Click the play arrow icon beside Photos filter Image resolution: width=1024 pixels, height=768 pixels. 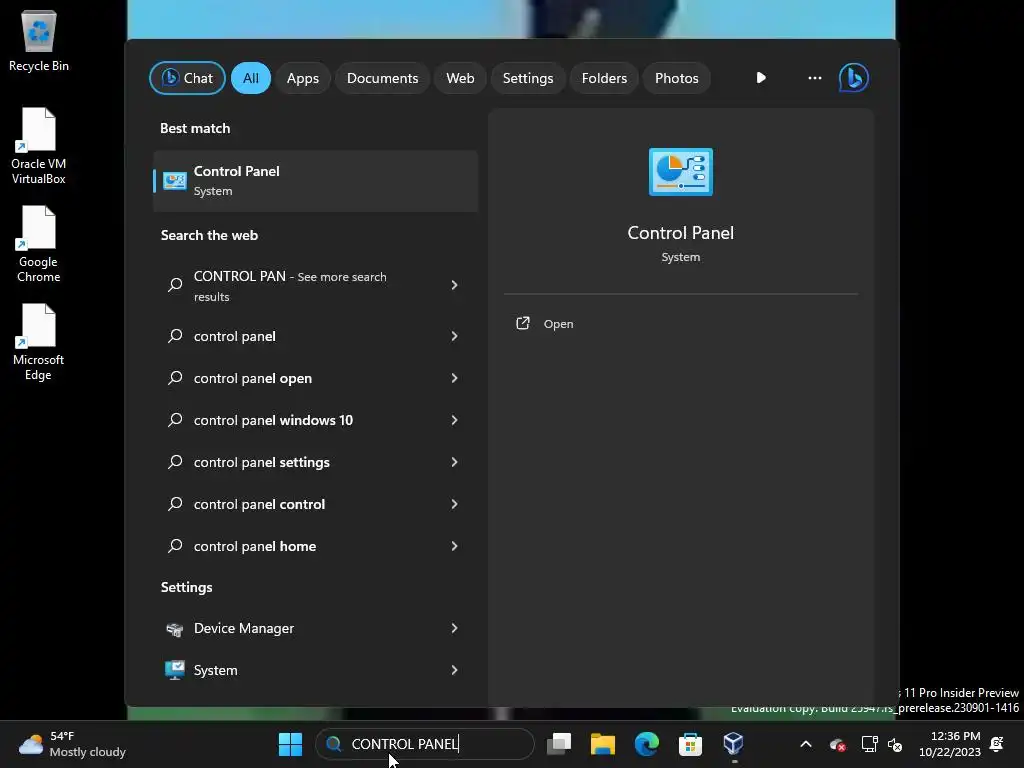pos(761,78)
